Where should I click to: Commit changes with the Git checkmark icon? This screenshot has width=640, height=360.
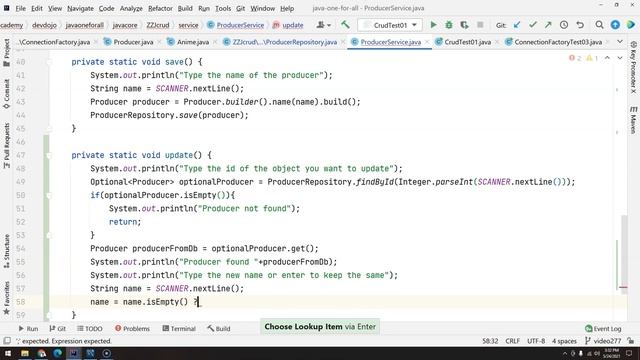533,25
